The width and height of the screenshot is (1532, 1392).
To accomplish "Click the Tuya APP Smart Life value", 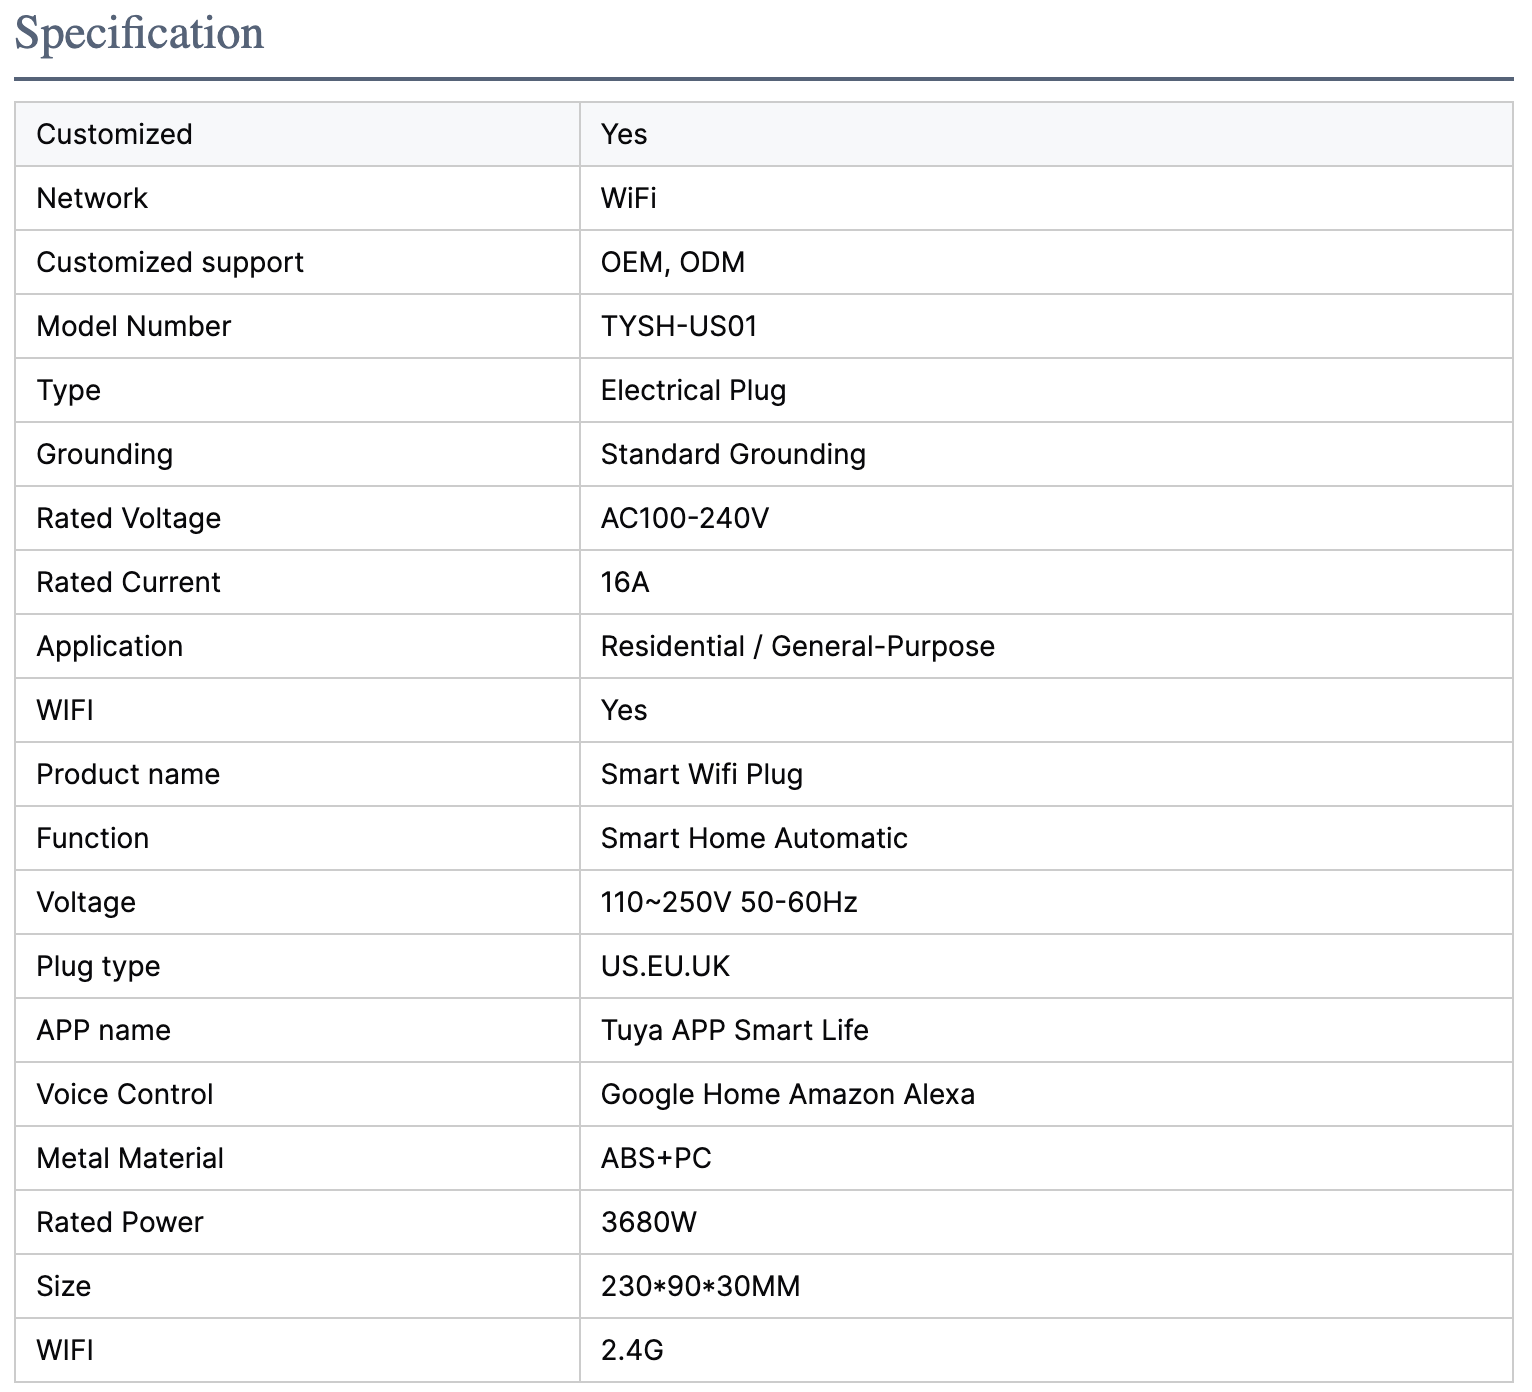I will (734, 1030).
